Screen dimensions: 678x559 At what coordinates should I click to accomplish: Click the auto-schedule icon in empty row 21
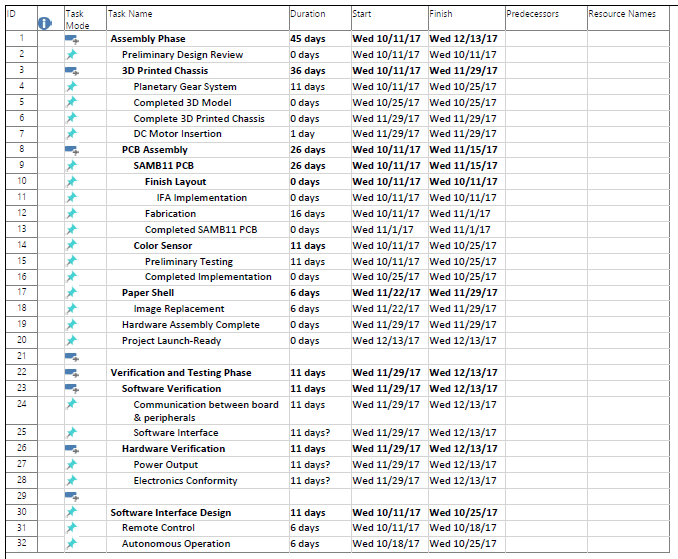(x=72, y=357)
